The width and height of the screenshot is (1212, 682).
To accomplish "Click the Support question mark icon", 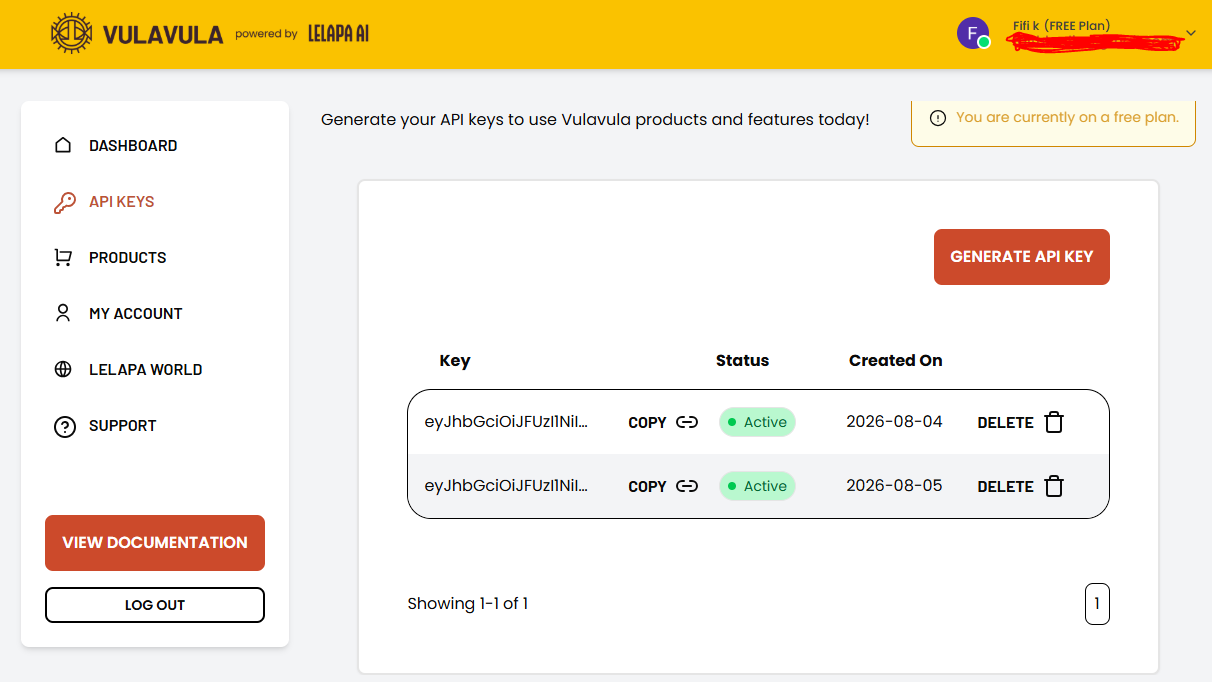I will click(x=64, y=427).
